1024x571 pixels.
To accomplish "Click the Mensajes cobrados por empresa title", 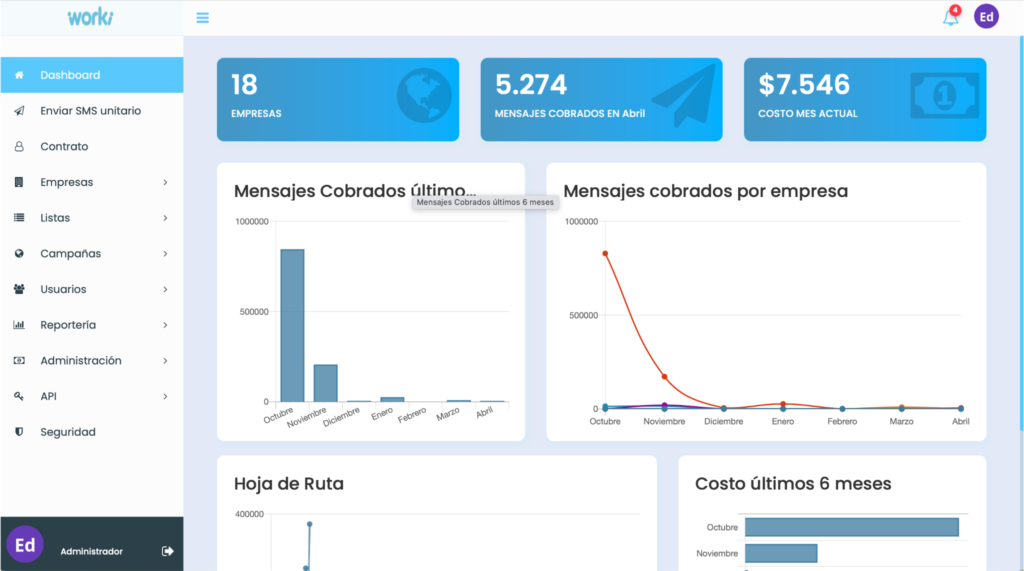I will pyautogui.click(x=705, y=191).
